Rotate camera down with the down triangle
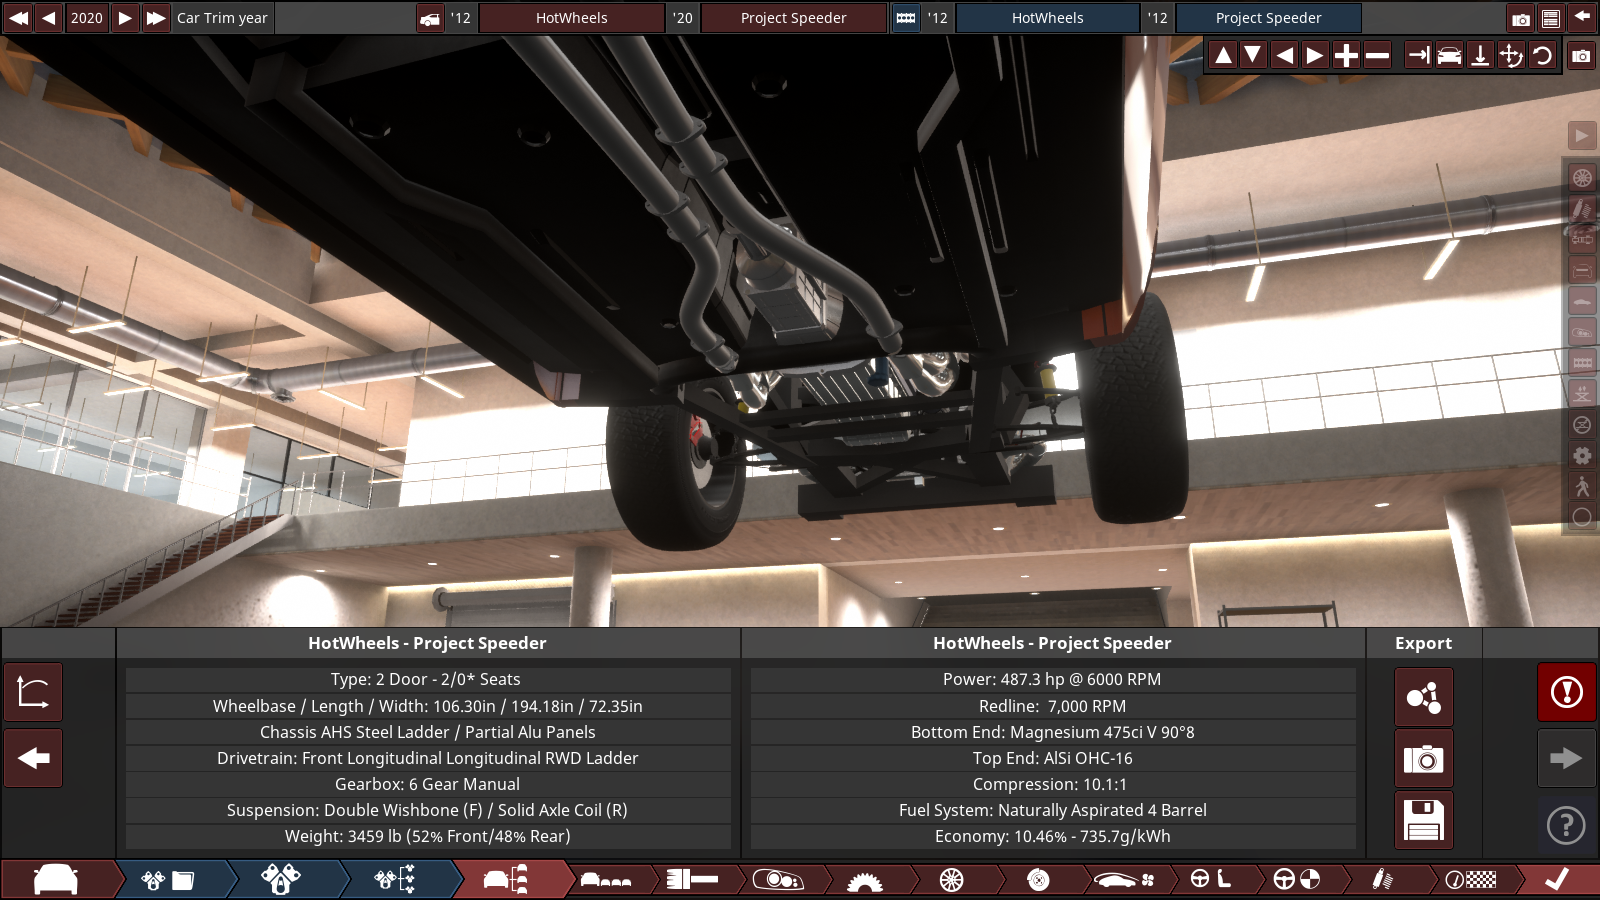 pyautogui.click(x=1253, y=56)
